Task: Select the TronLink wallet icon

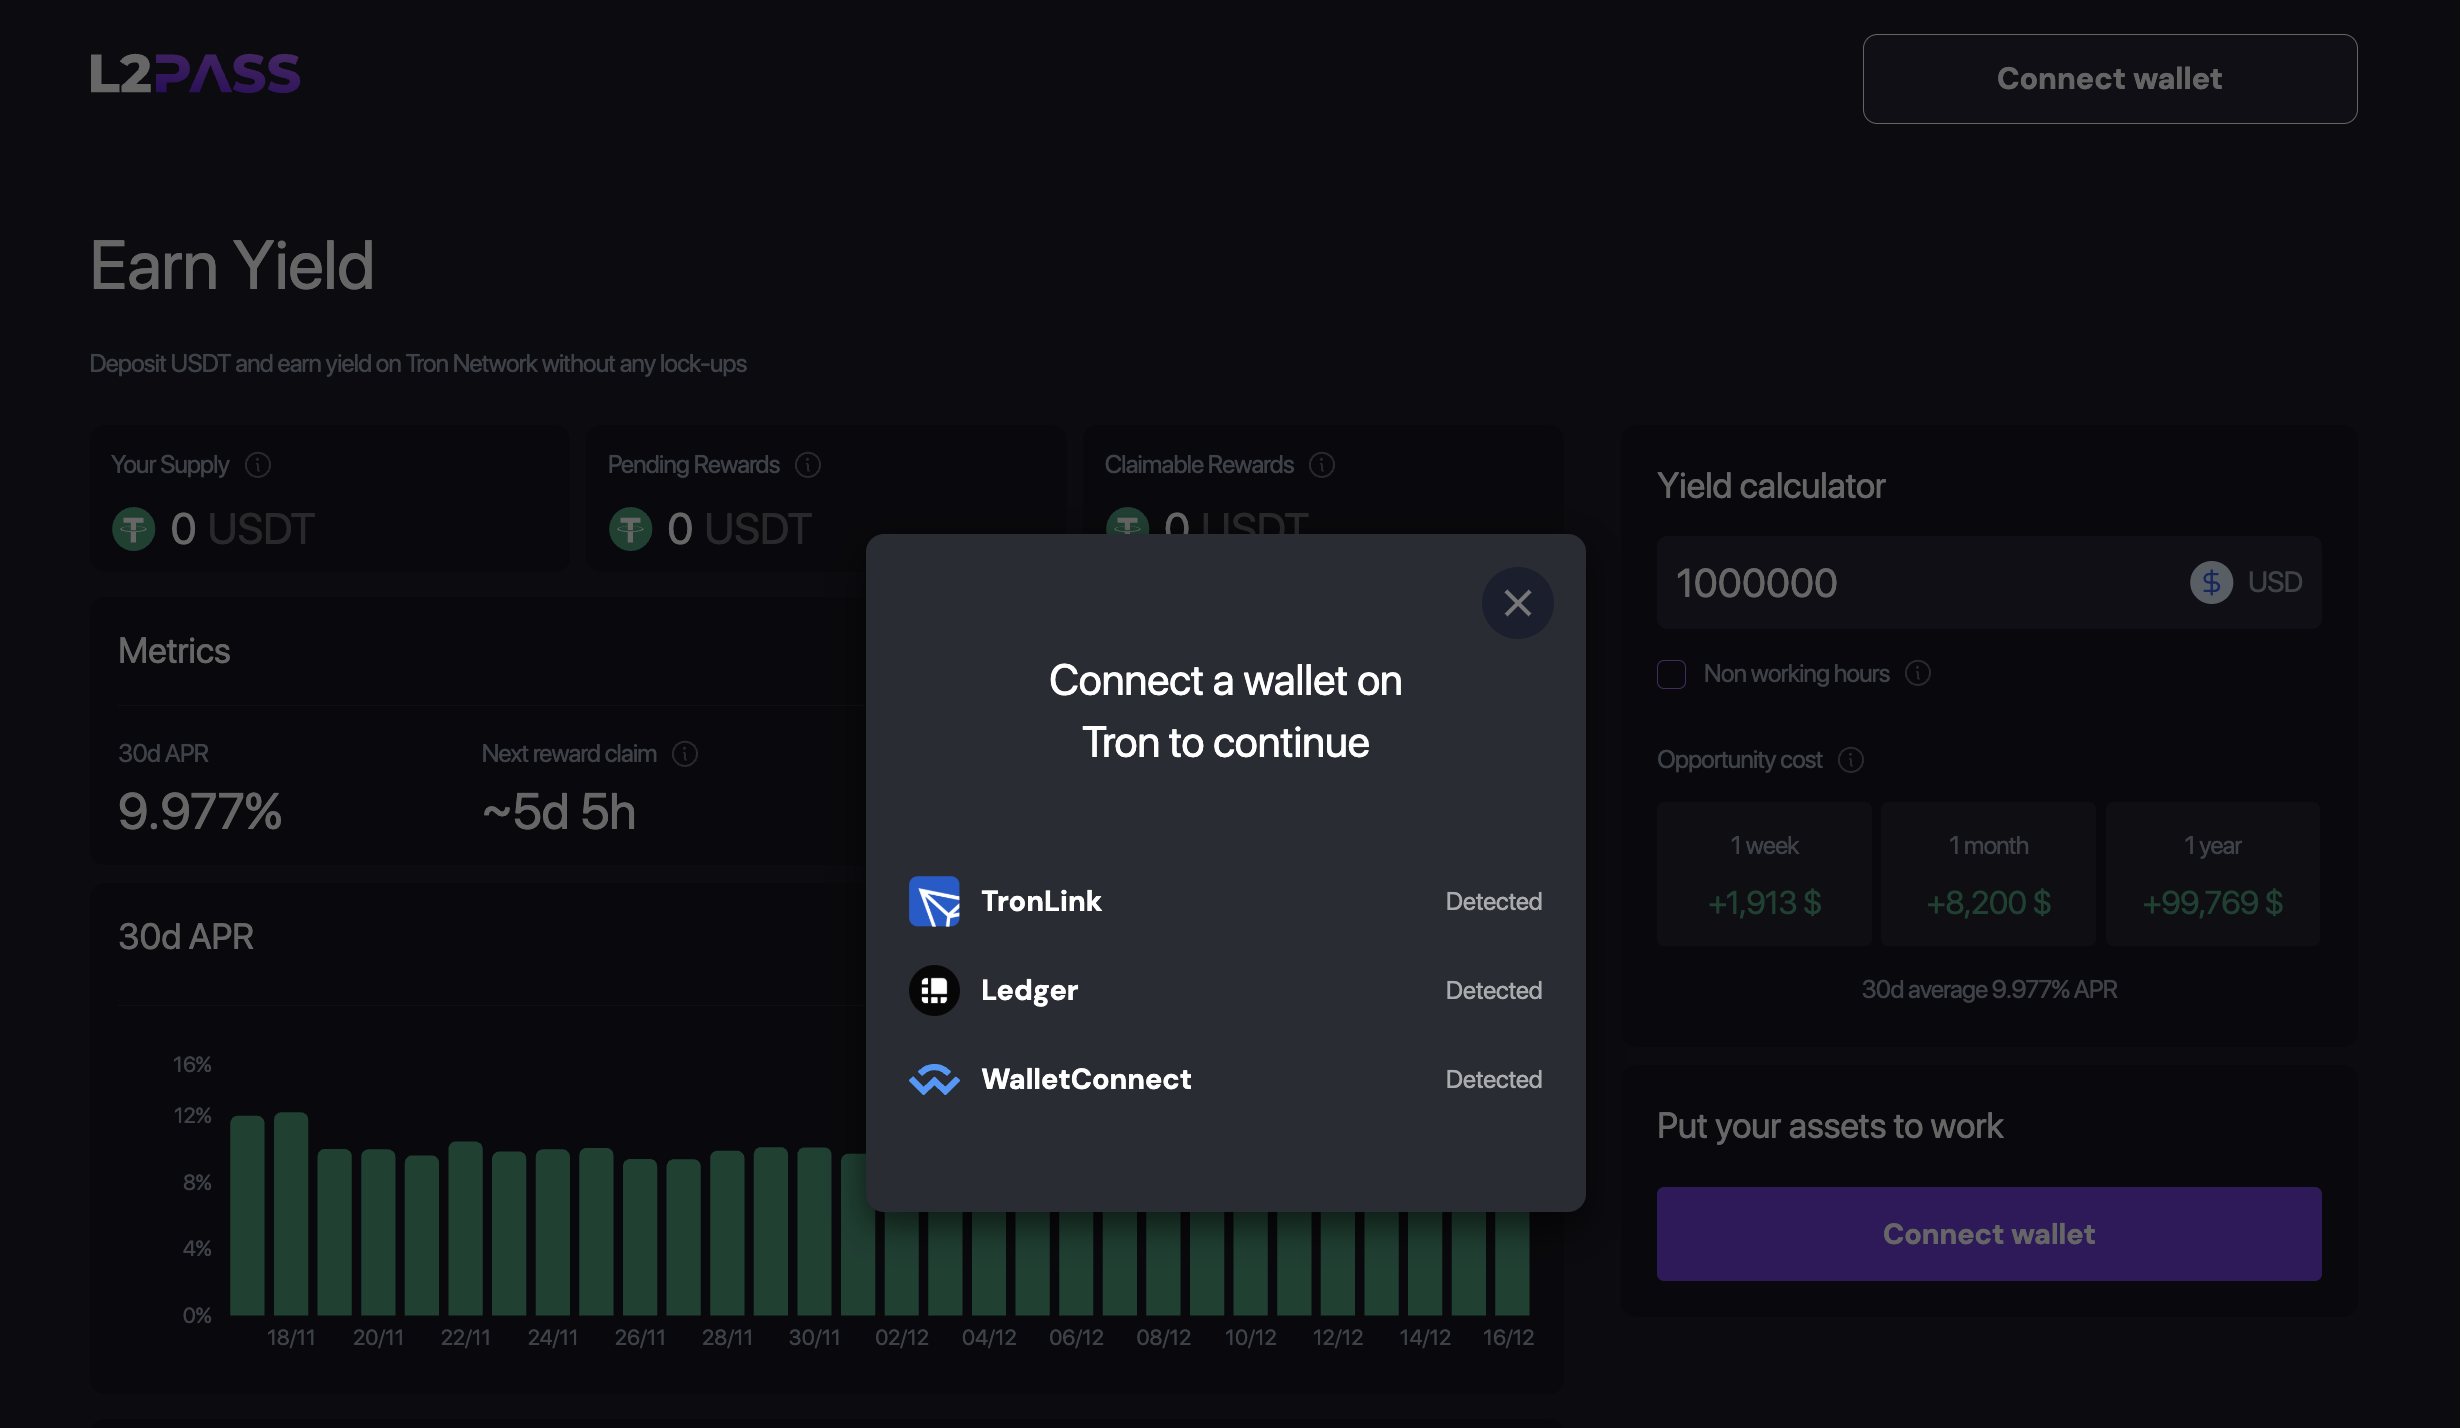Action: coord(933,900)
